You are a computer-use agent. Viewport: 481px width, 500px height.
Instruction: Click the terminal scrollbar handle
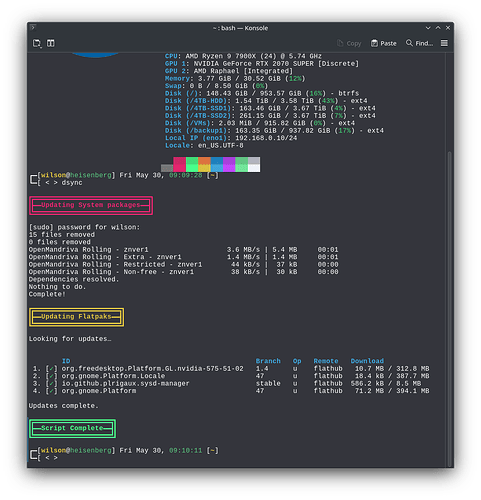click(449, 308)
